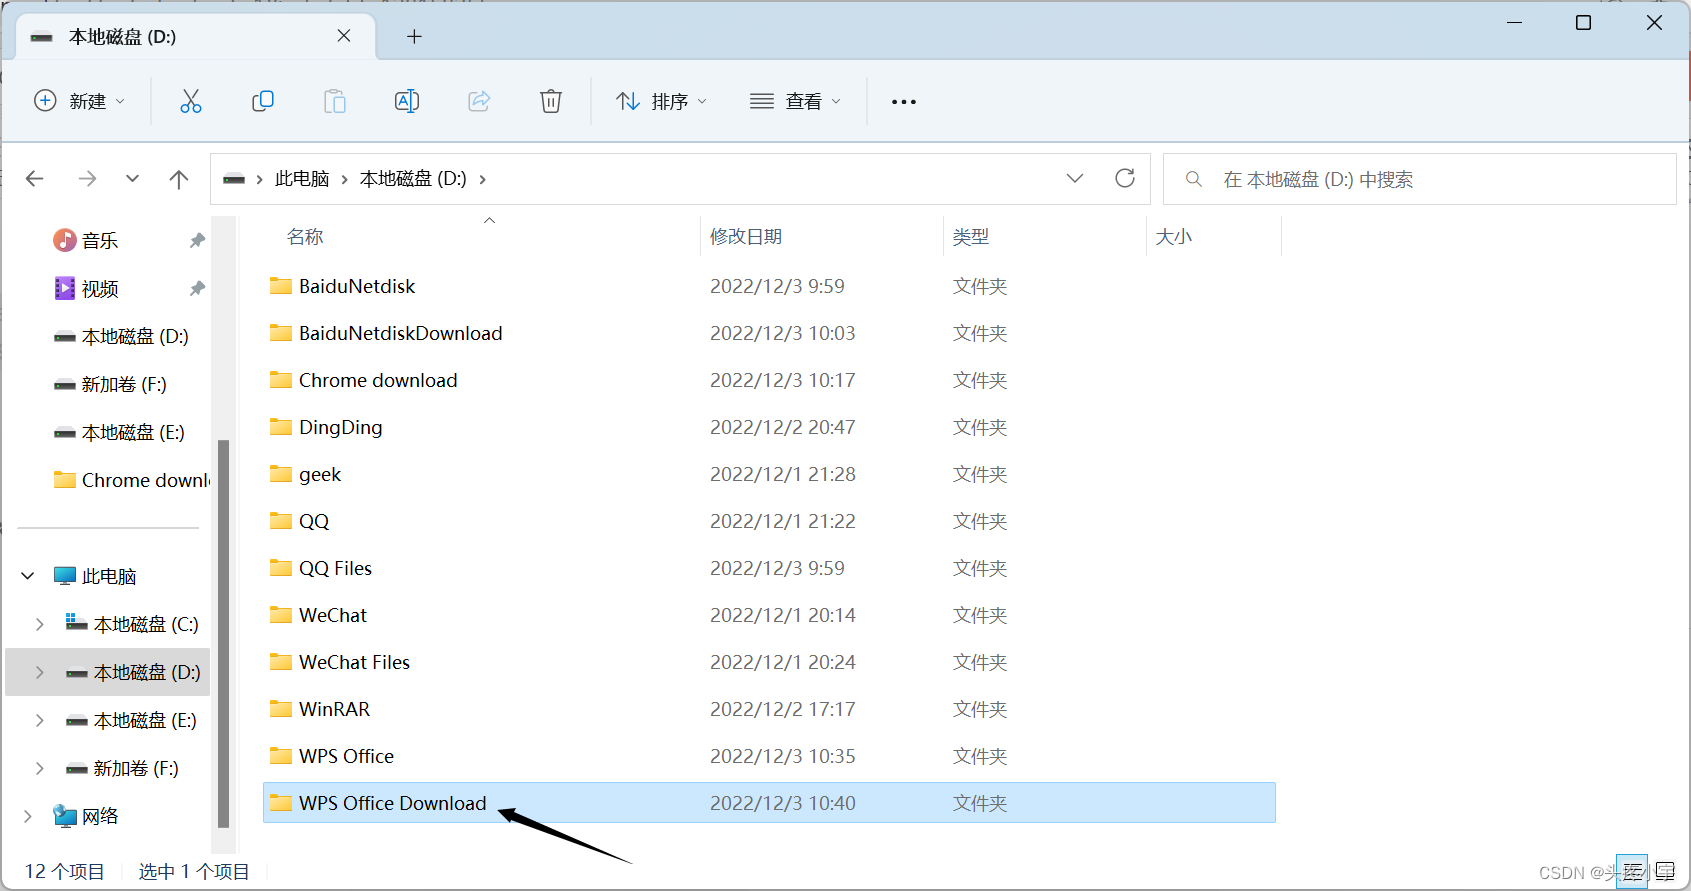Close the 本地磁盘 (D:) tab

344,36
